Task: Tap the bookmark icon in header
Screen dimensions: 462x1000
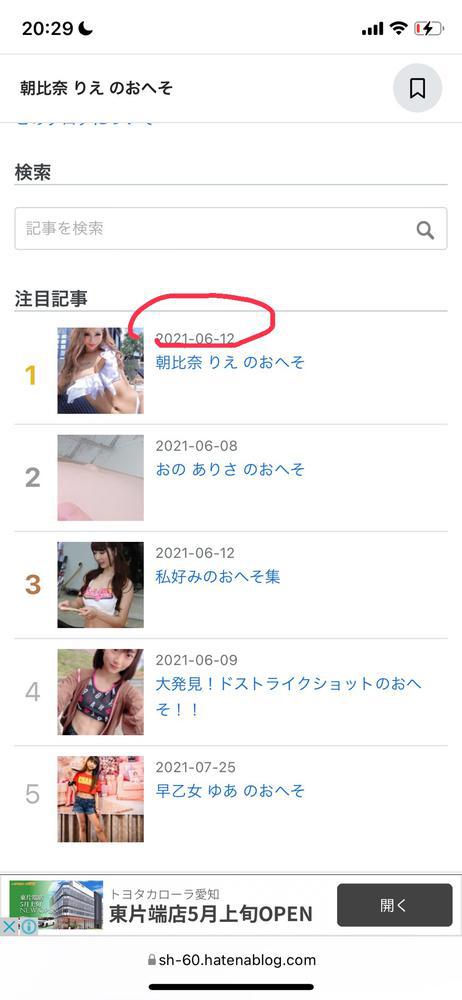Action: click(417, 88)
